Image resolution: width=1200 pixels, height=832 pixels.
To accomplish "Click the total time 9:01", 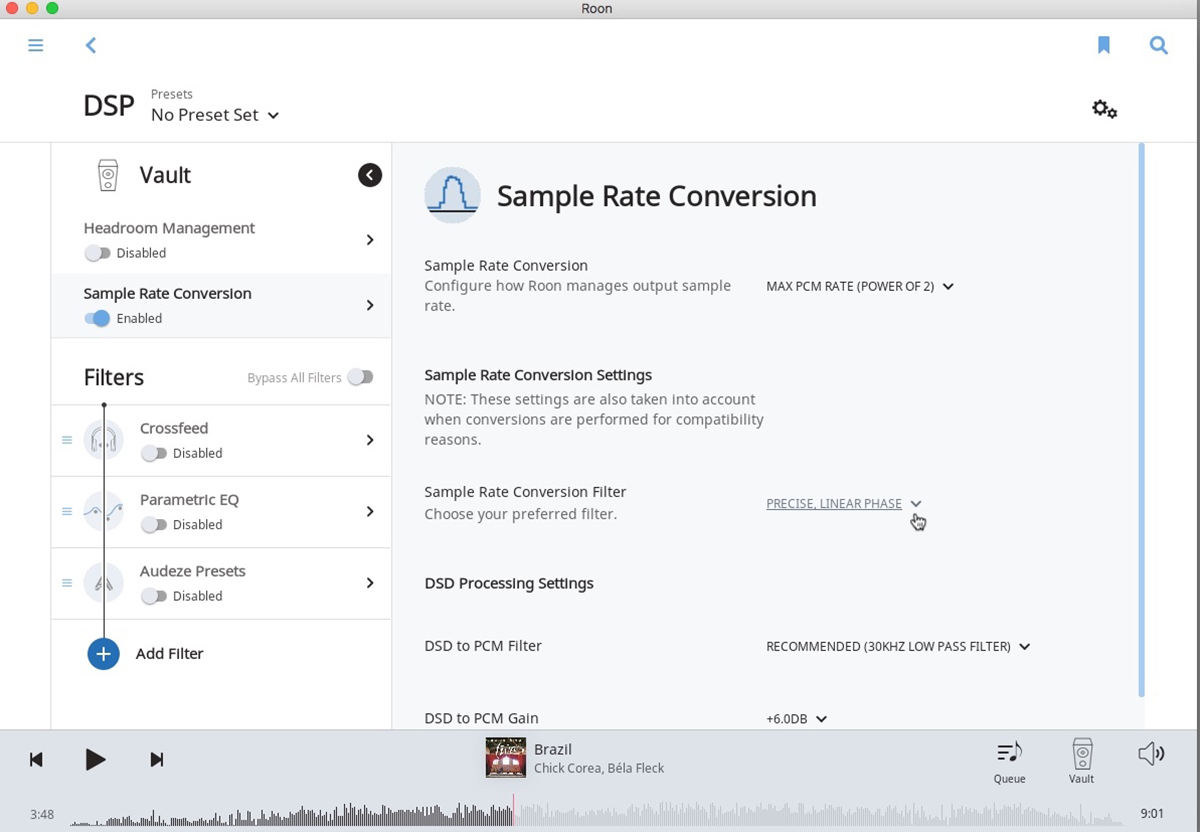I will 1152,814.
